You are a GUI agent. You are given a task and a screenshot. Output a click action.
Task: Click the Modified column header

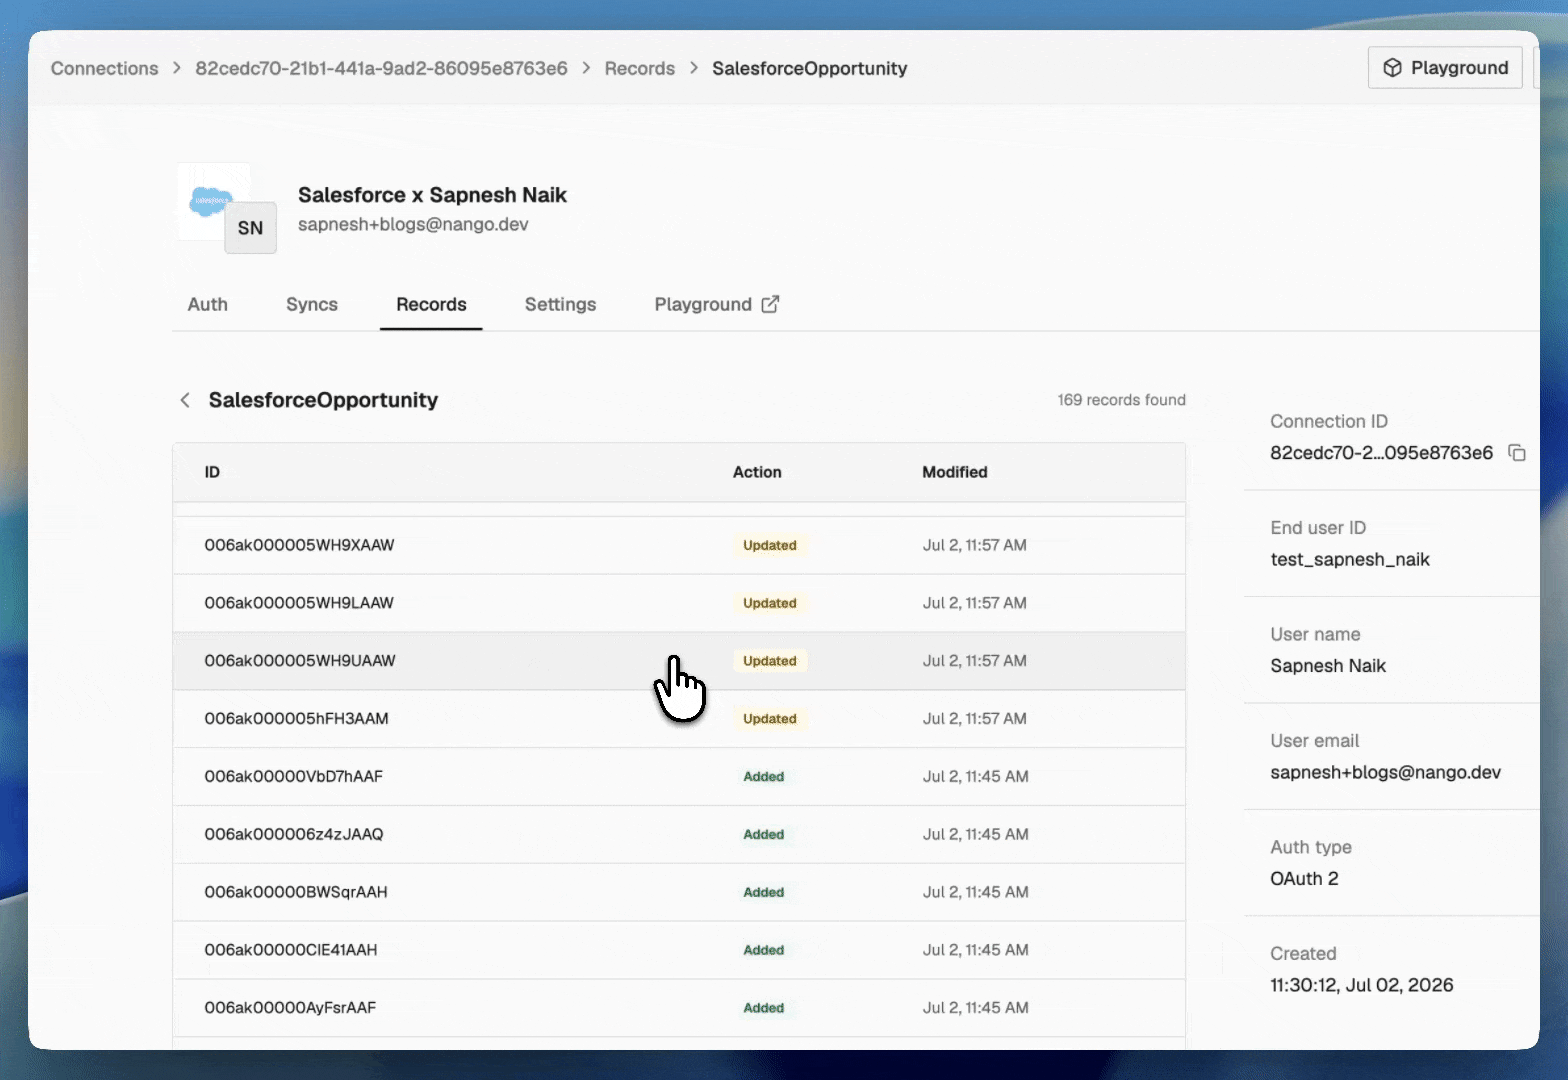pos(954,472)
